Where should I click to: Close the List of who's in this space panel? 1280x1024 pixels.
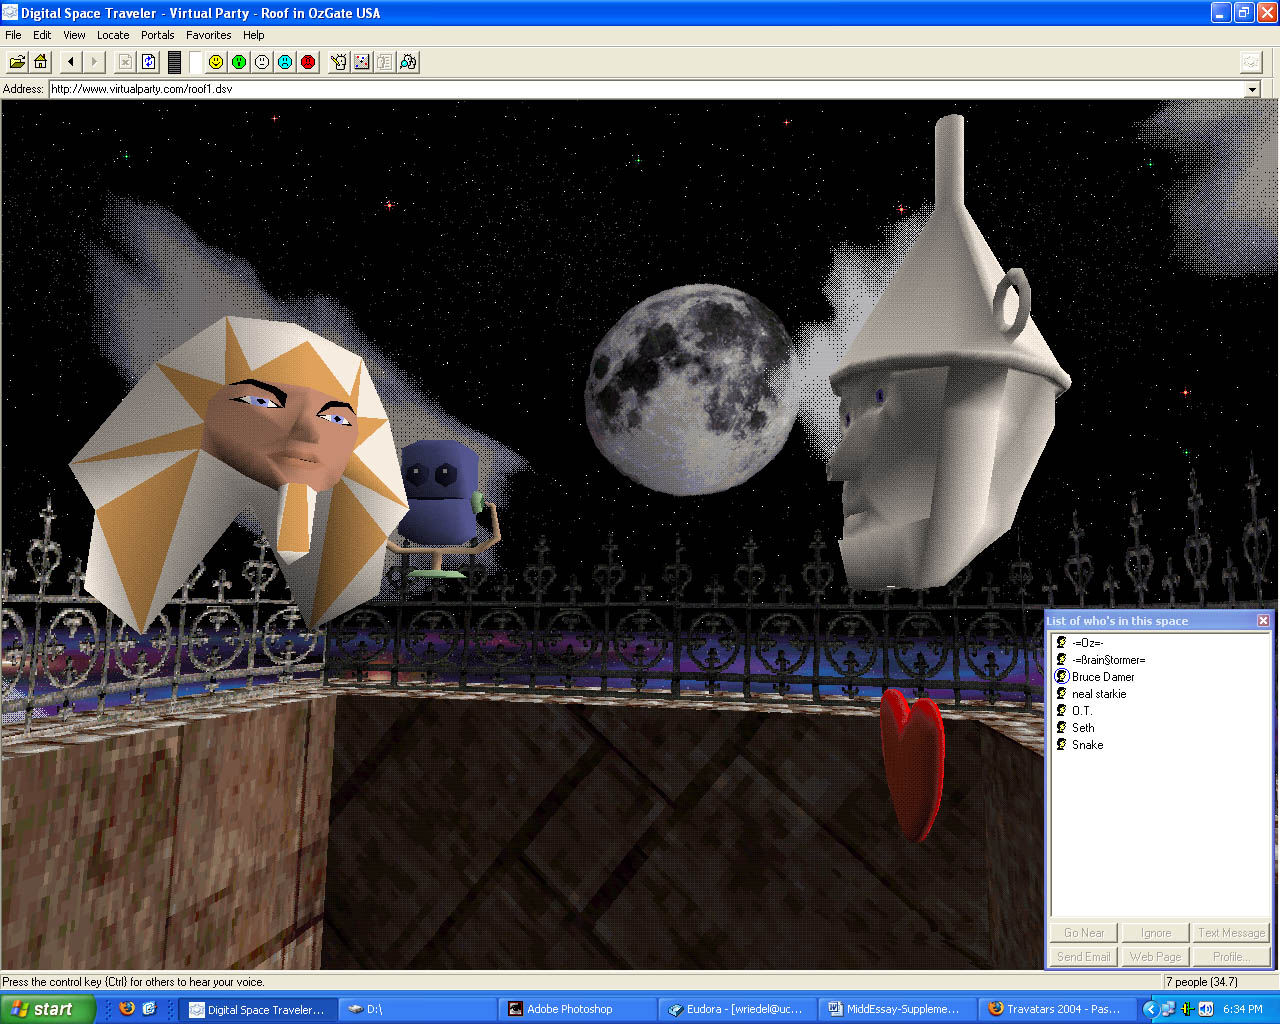(x=1263, y=621)
